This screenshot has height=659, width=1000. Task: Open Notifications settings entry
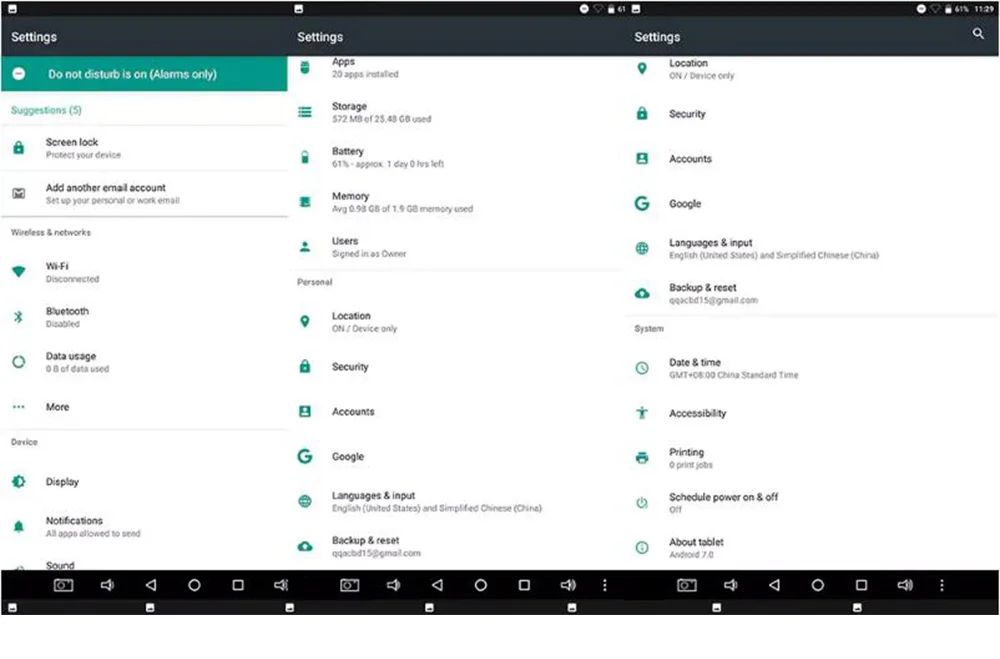(144, 526)
